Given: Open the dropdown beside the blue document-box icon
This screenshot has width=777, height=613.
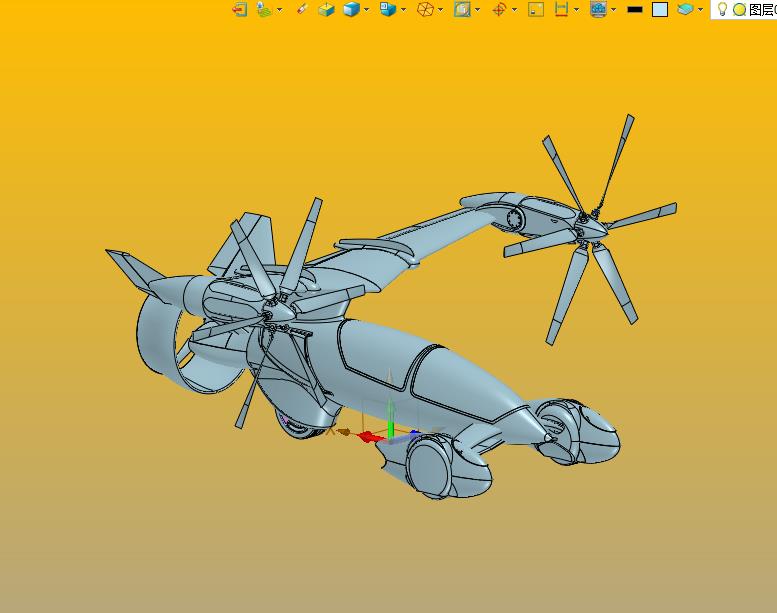Looking at the screenshot, I should tap(403, 10).
